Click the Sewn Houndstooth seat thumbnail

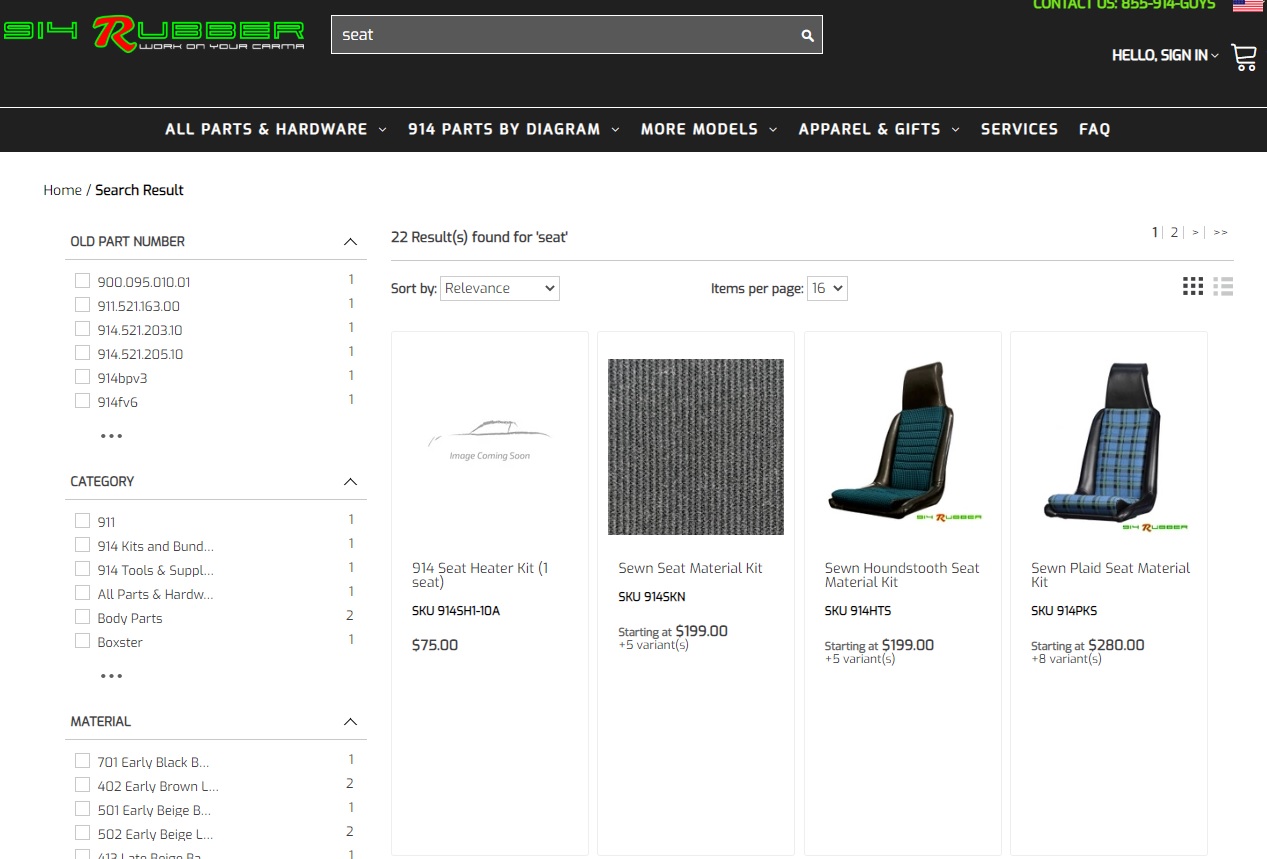[x=902, y=445]
